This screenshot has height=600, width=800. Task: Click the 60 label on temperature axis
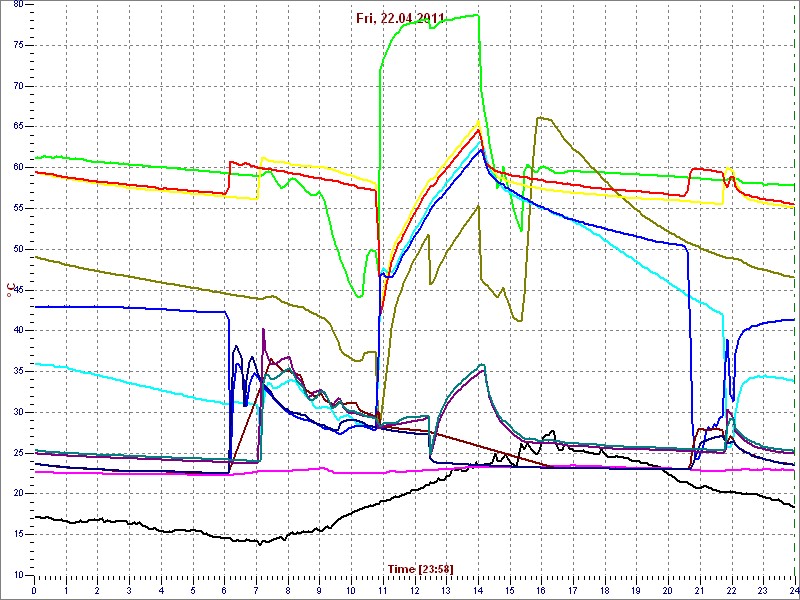pos(17,168)
